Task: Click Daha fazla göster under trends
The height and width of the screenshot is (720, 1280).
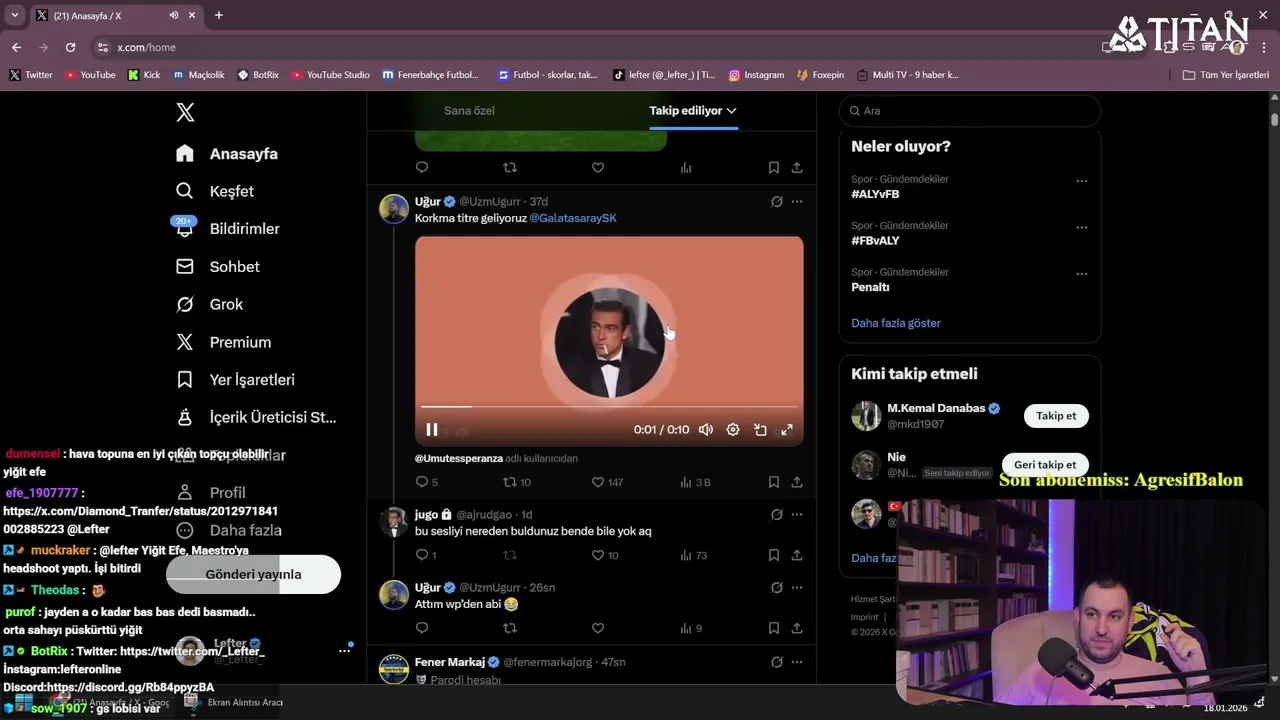Action: pyautogui.click(x=896, y=323)
